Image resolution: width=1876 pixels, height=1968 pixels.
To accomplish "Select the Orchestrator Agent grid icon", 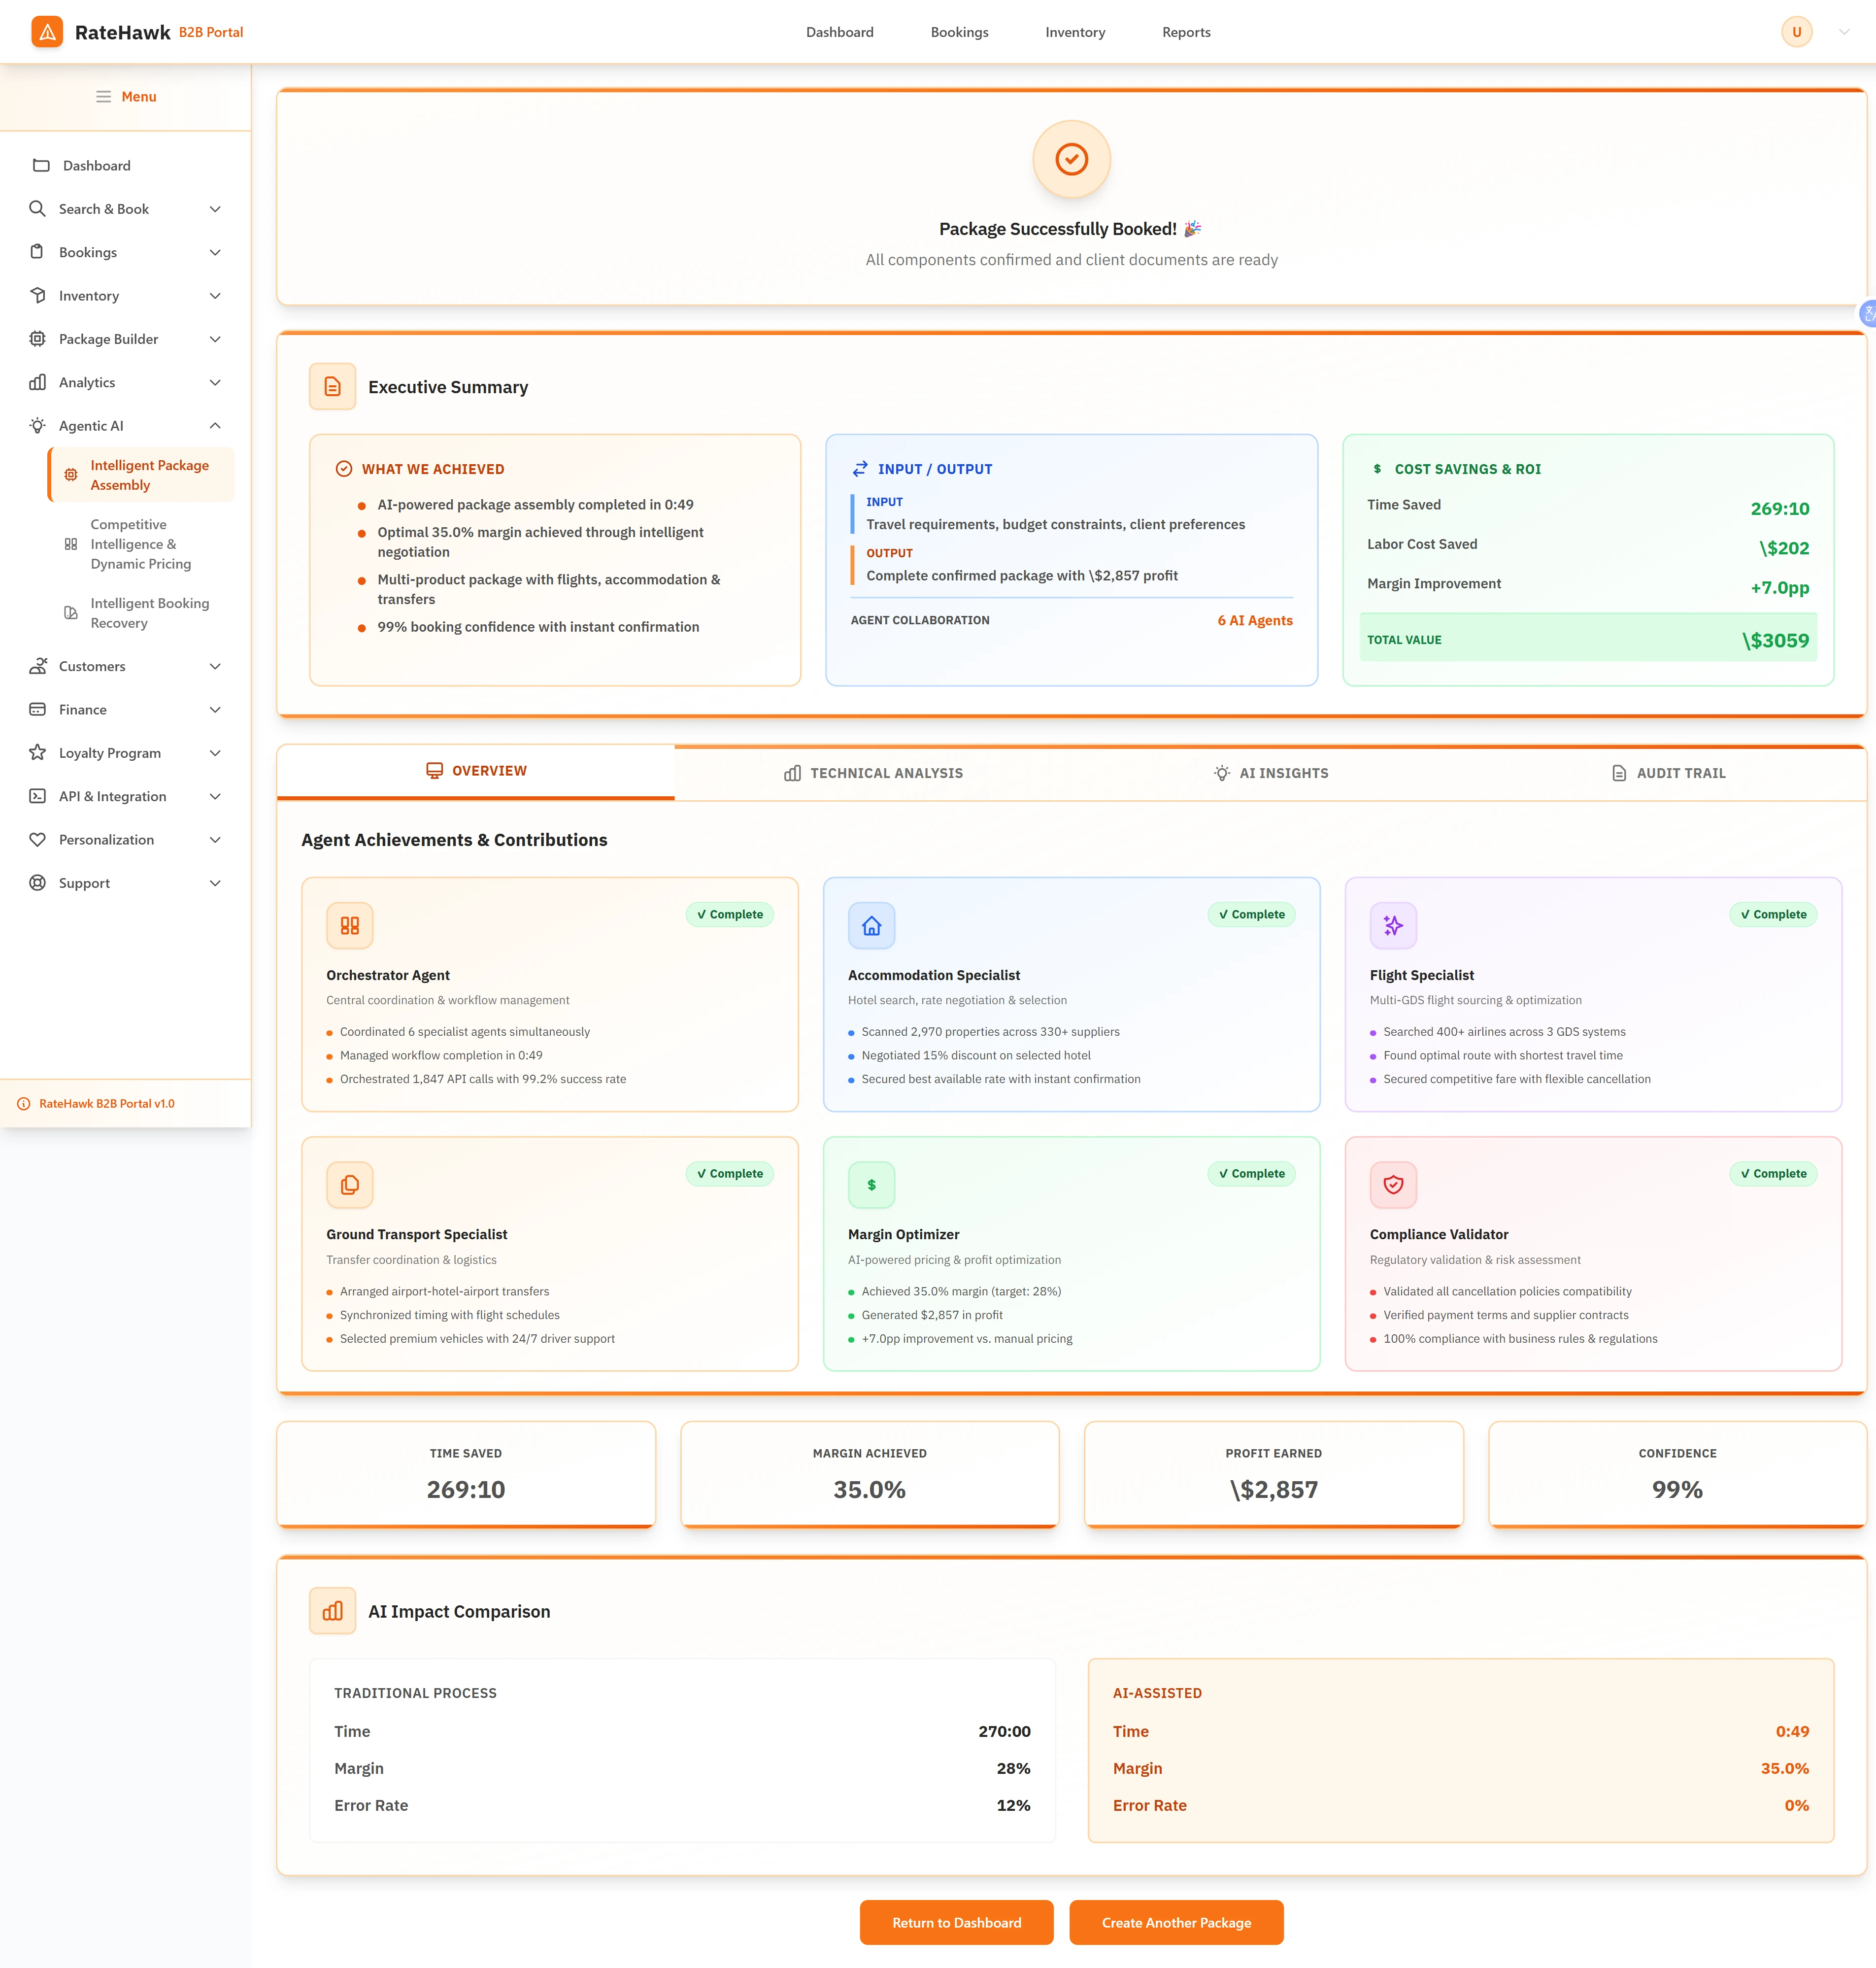I will (349, 925).
